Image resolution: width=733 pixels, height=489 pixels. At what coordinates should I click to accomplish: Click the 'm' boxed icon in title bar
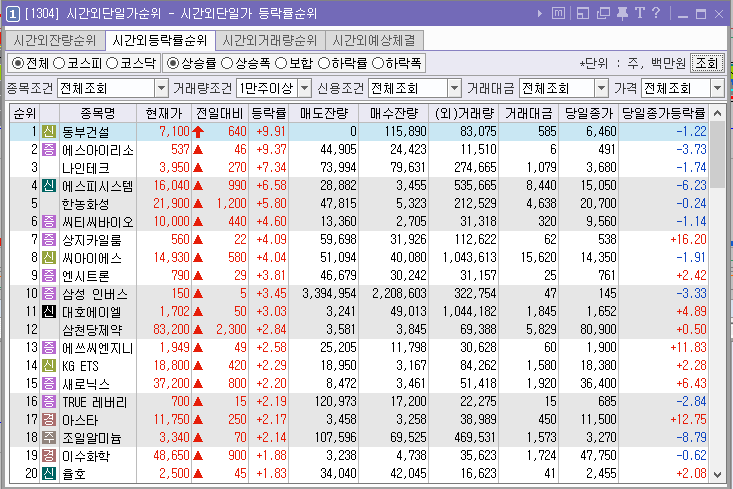pos(558,14)
